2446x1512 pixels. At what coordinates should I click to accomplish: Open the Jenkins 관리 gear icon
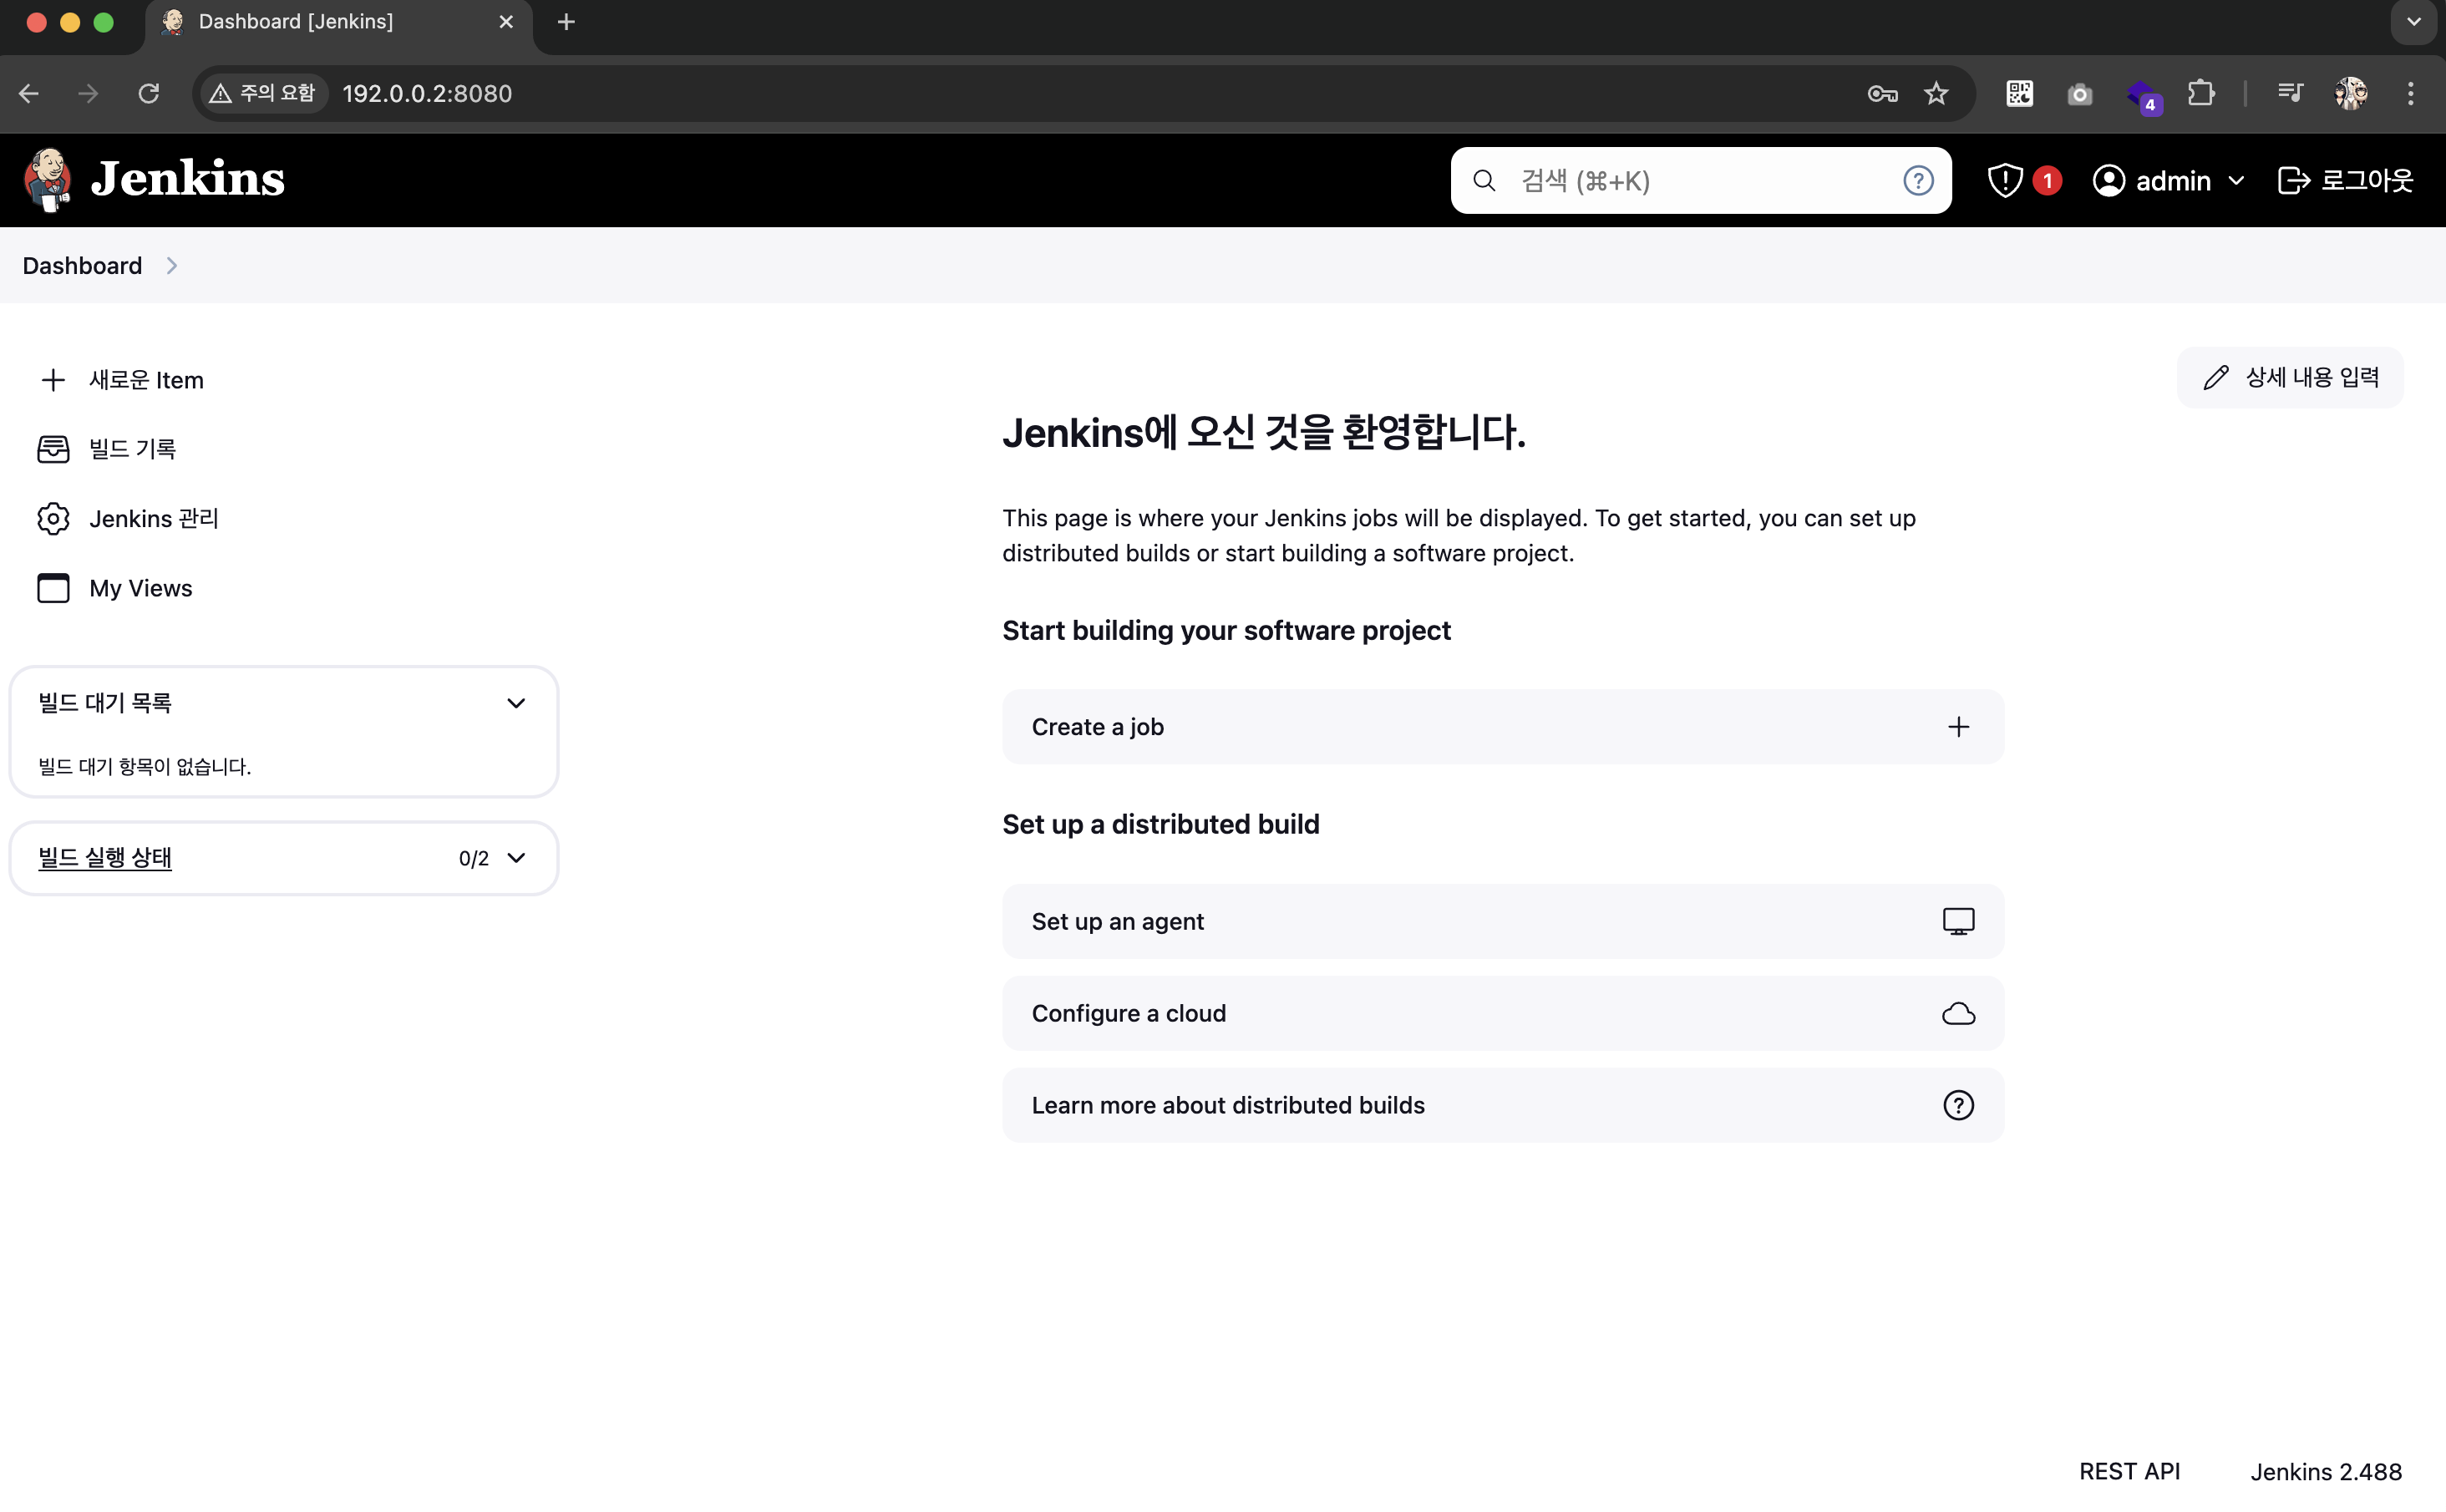[53, 518]
